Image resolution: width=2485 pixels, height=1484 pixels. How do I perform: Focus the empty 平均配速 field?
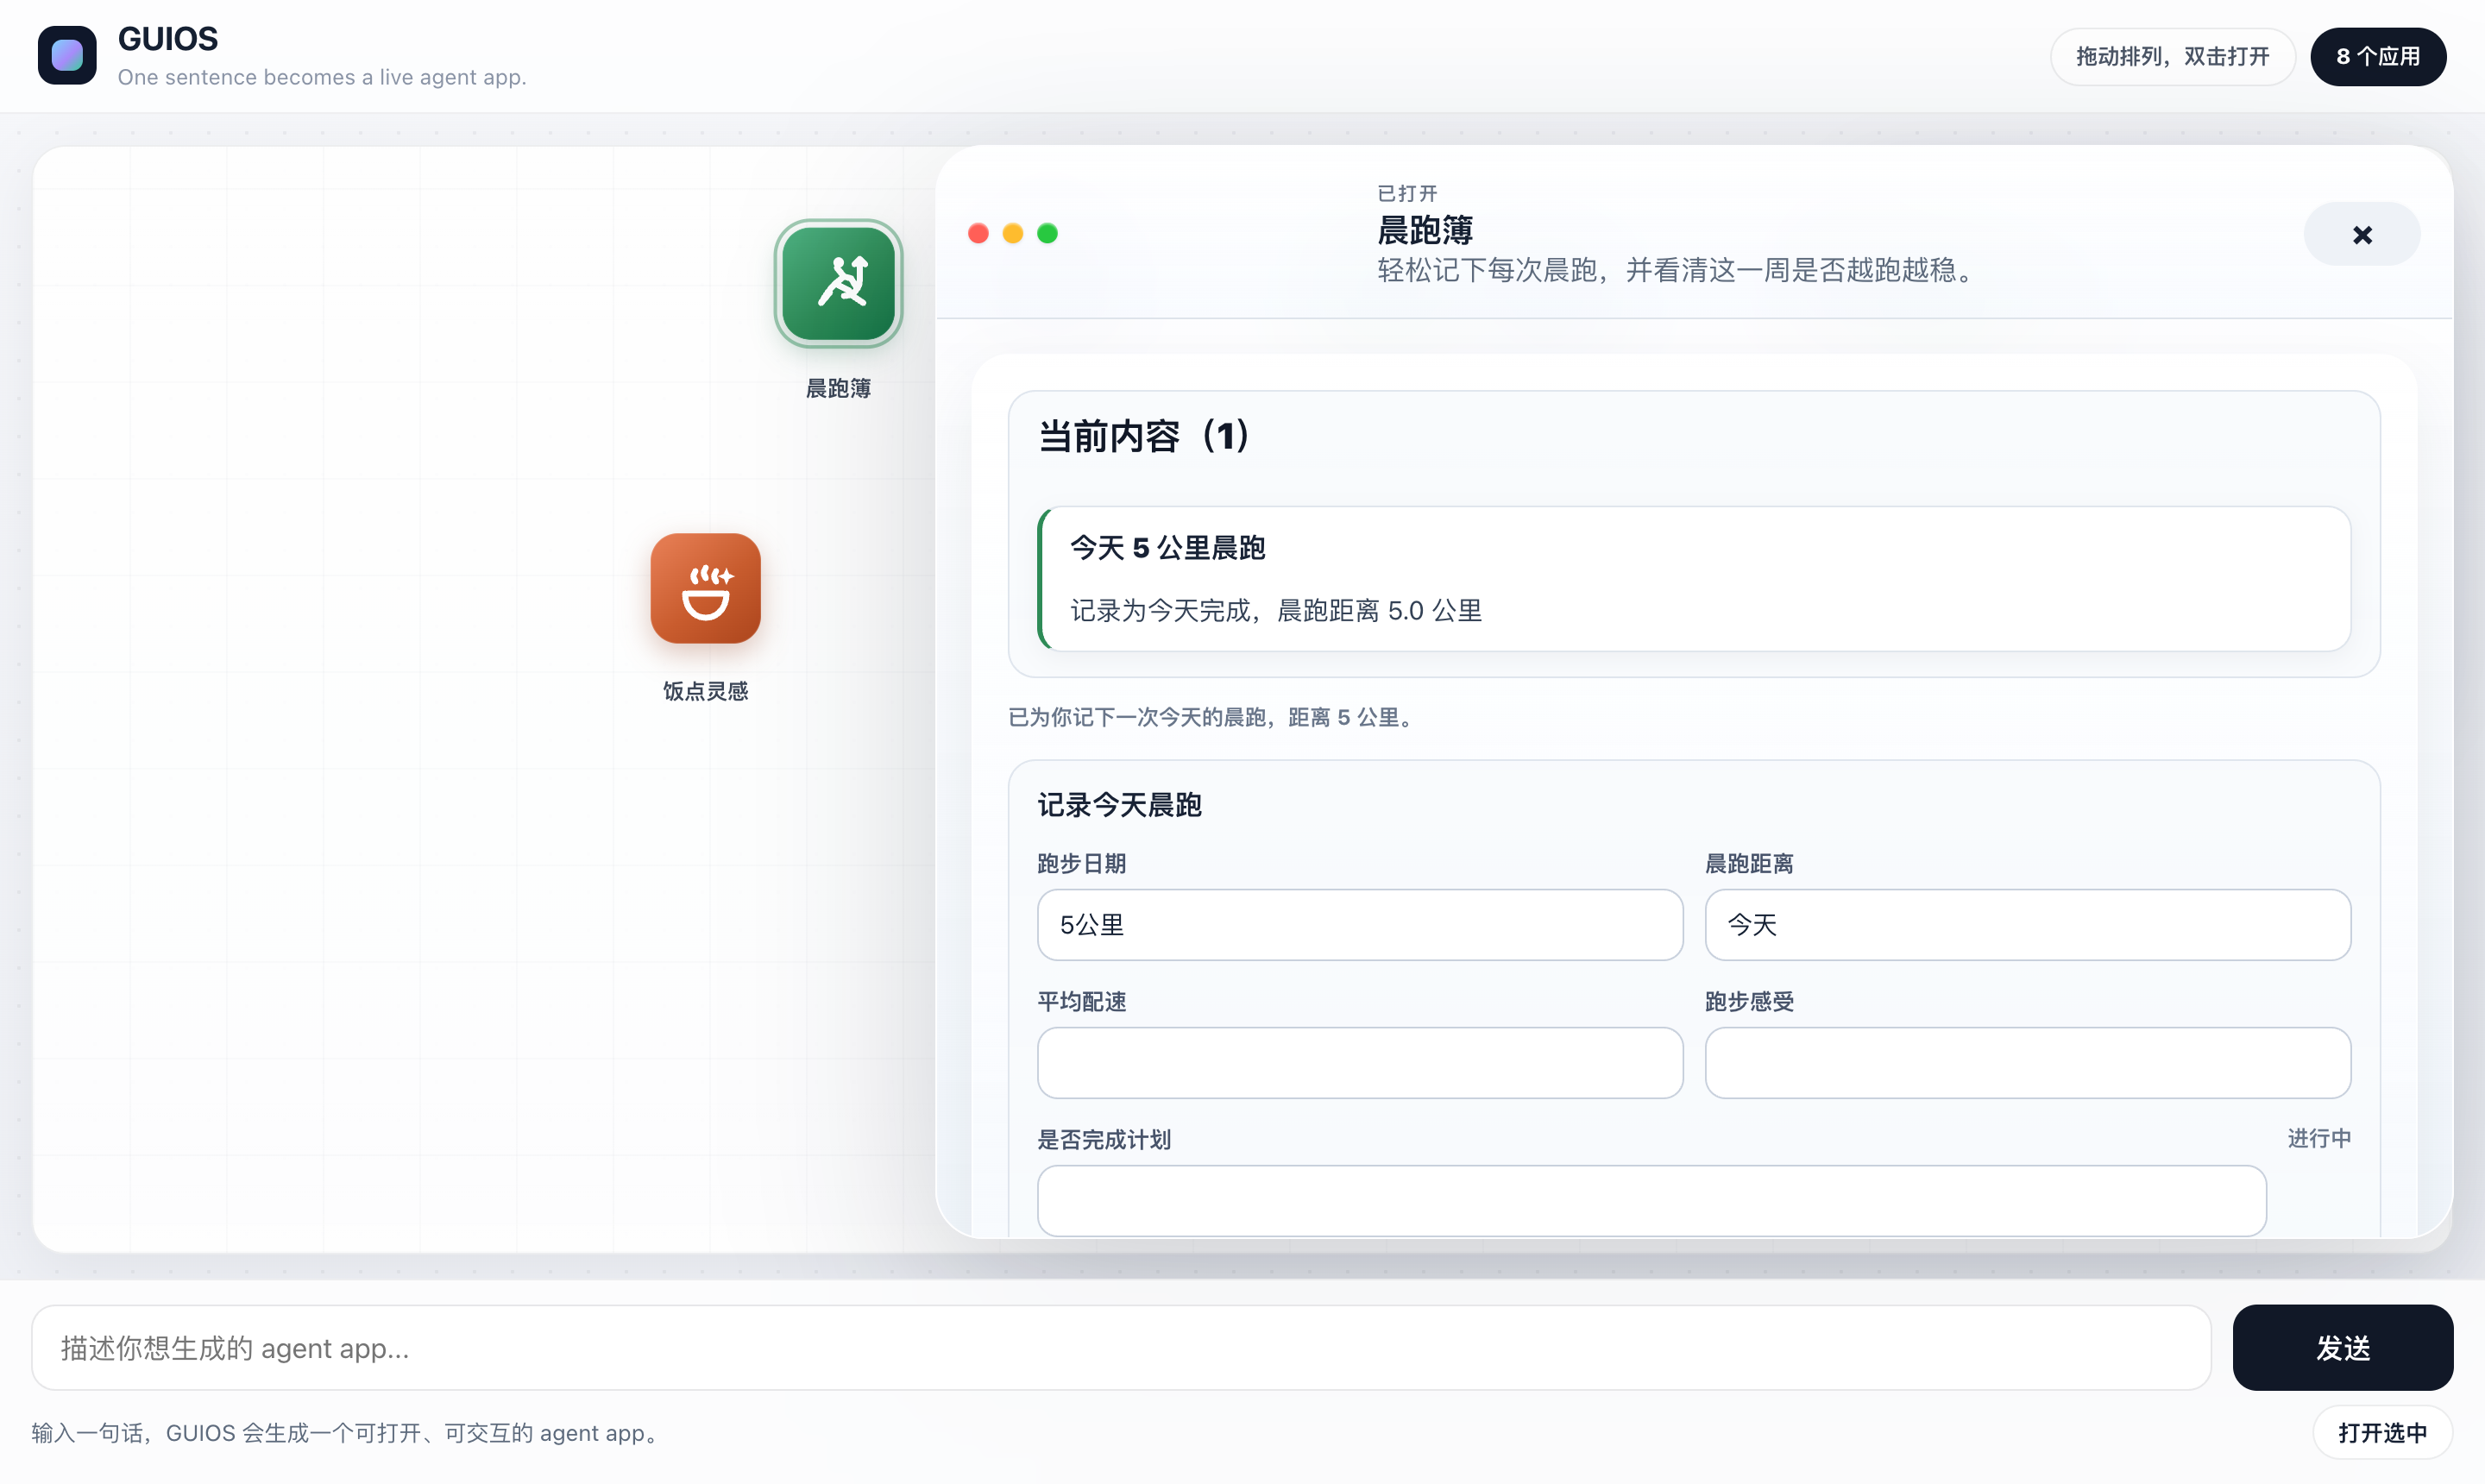pos(1360,1063)
